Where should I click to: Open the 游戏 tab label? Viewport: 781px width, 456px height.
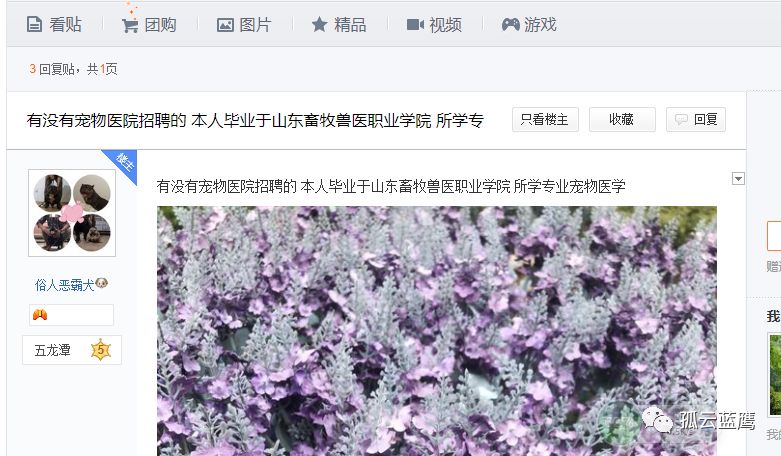(540, 24)
